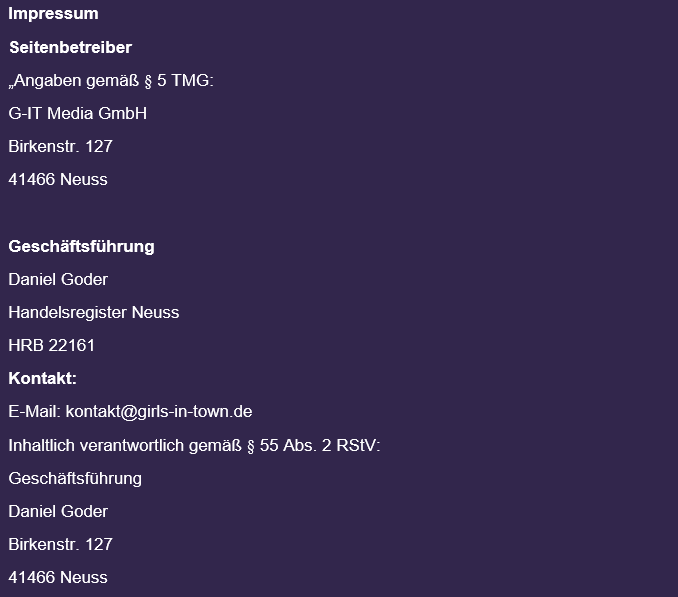
Task: Click Birkenstr. 127 in the RStV section
Action: point(60,544)
